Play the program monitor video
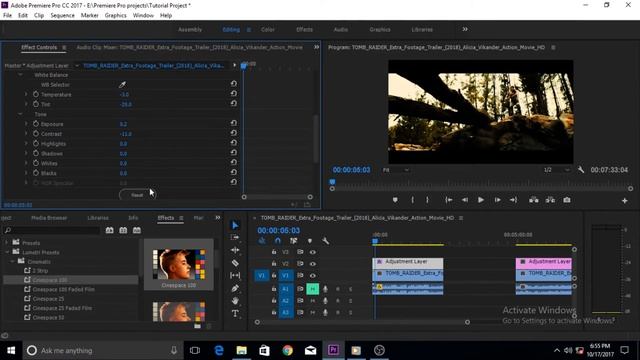 point(481,200)
